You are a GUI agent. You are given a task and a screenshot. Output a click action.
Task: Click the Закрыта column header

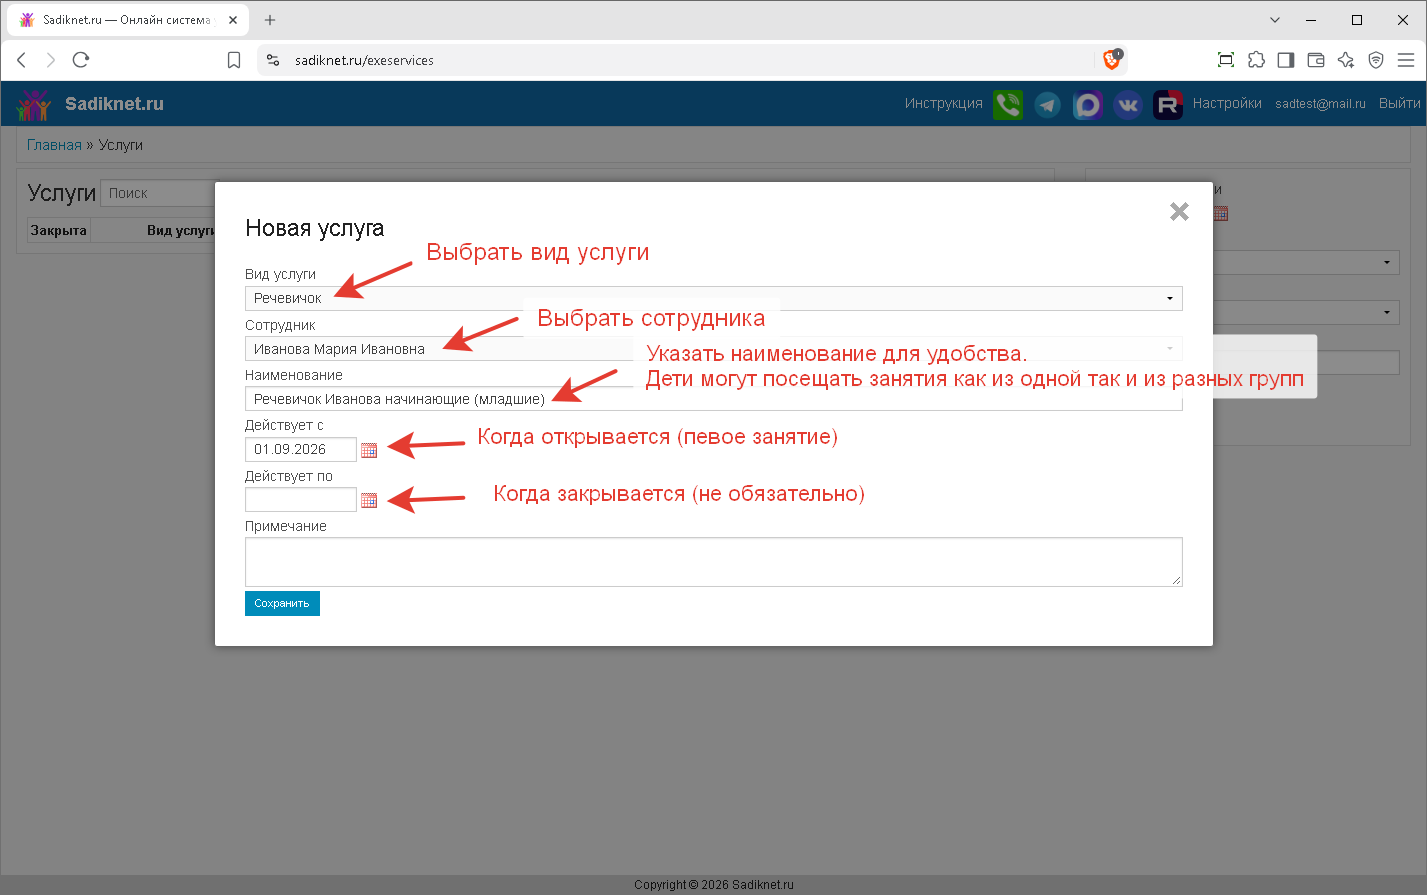click(x=59, y=230)
